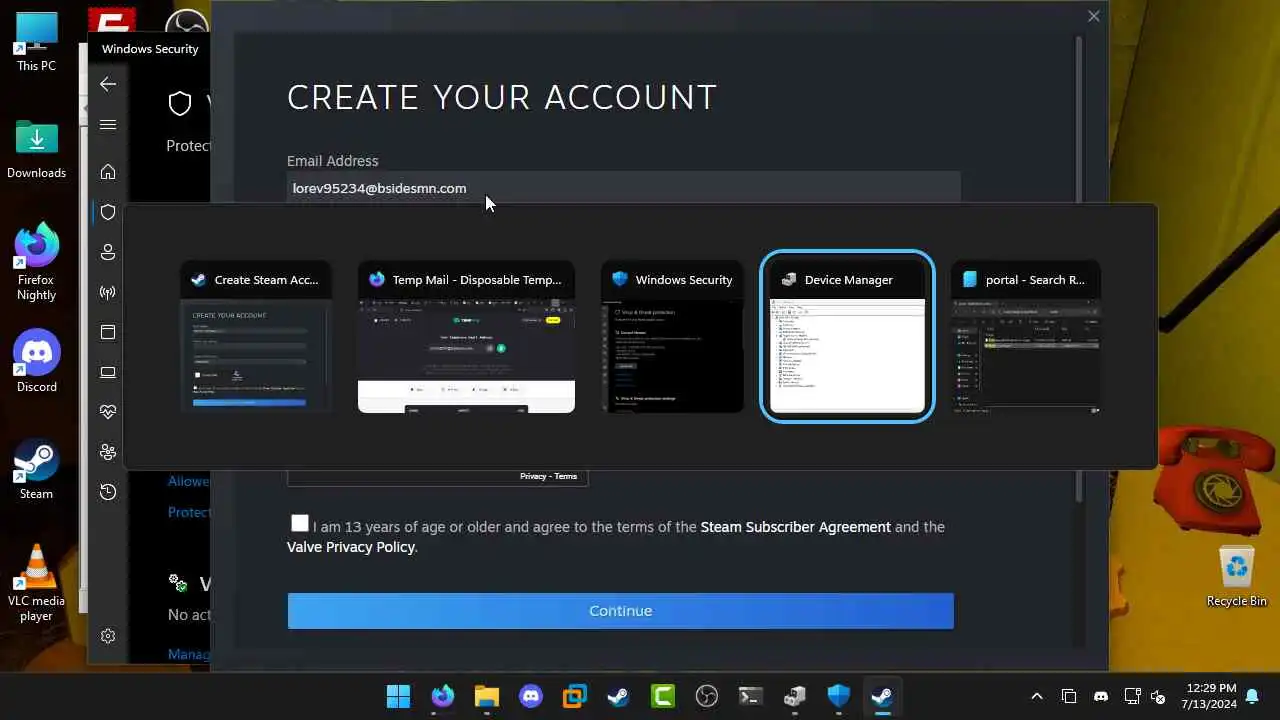The image size is (1280, 720).
Task: Launch Firefox Nightly desktop shortcut
Action: coord(36,262)
